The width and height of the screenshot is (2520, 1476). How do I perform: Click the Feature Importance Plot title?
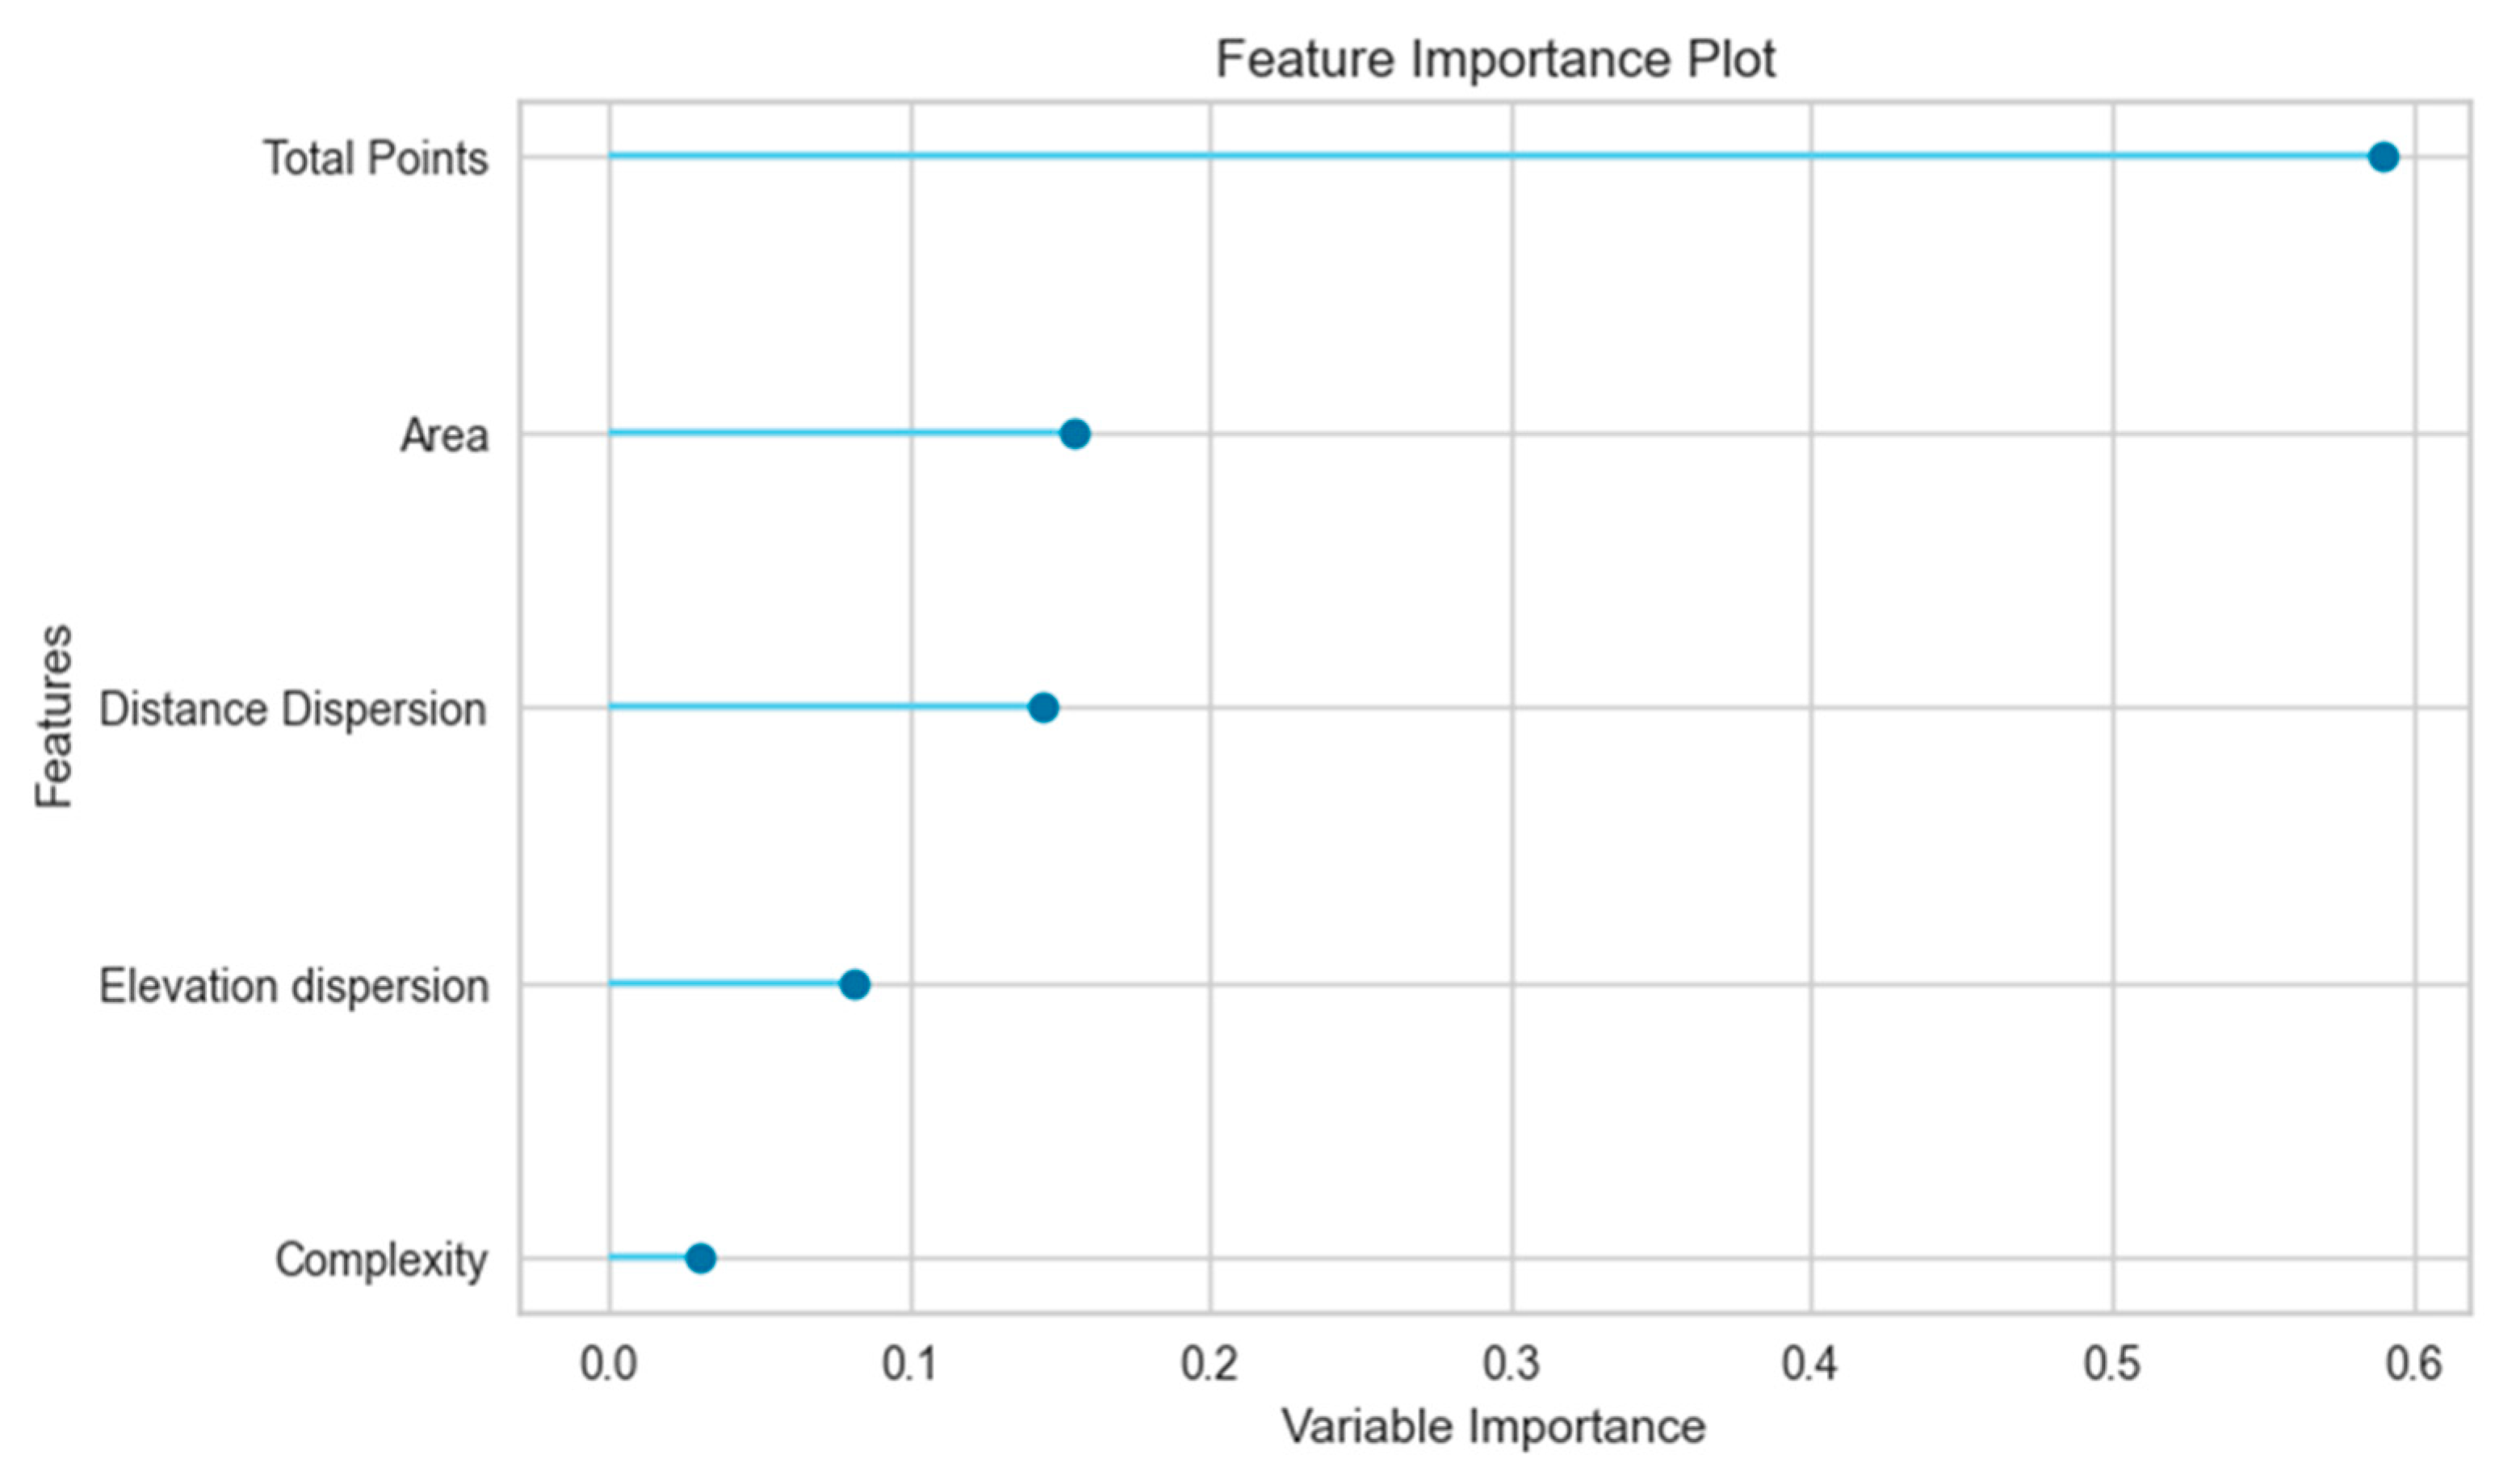pos(1495,59)
